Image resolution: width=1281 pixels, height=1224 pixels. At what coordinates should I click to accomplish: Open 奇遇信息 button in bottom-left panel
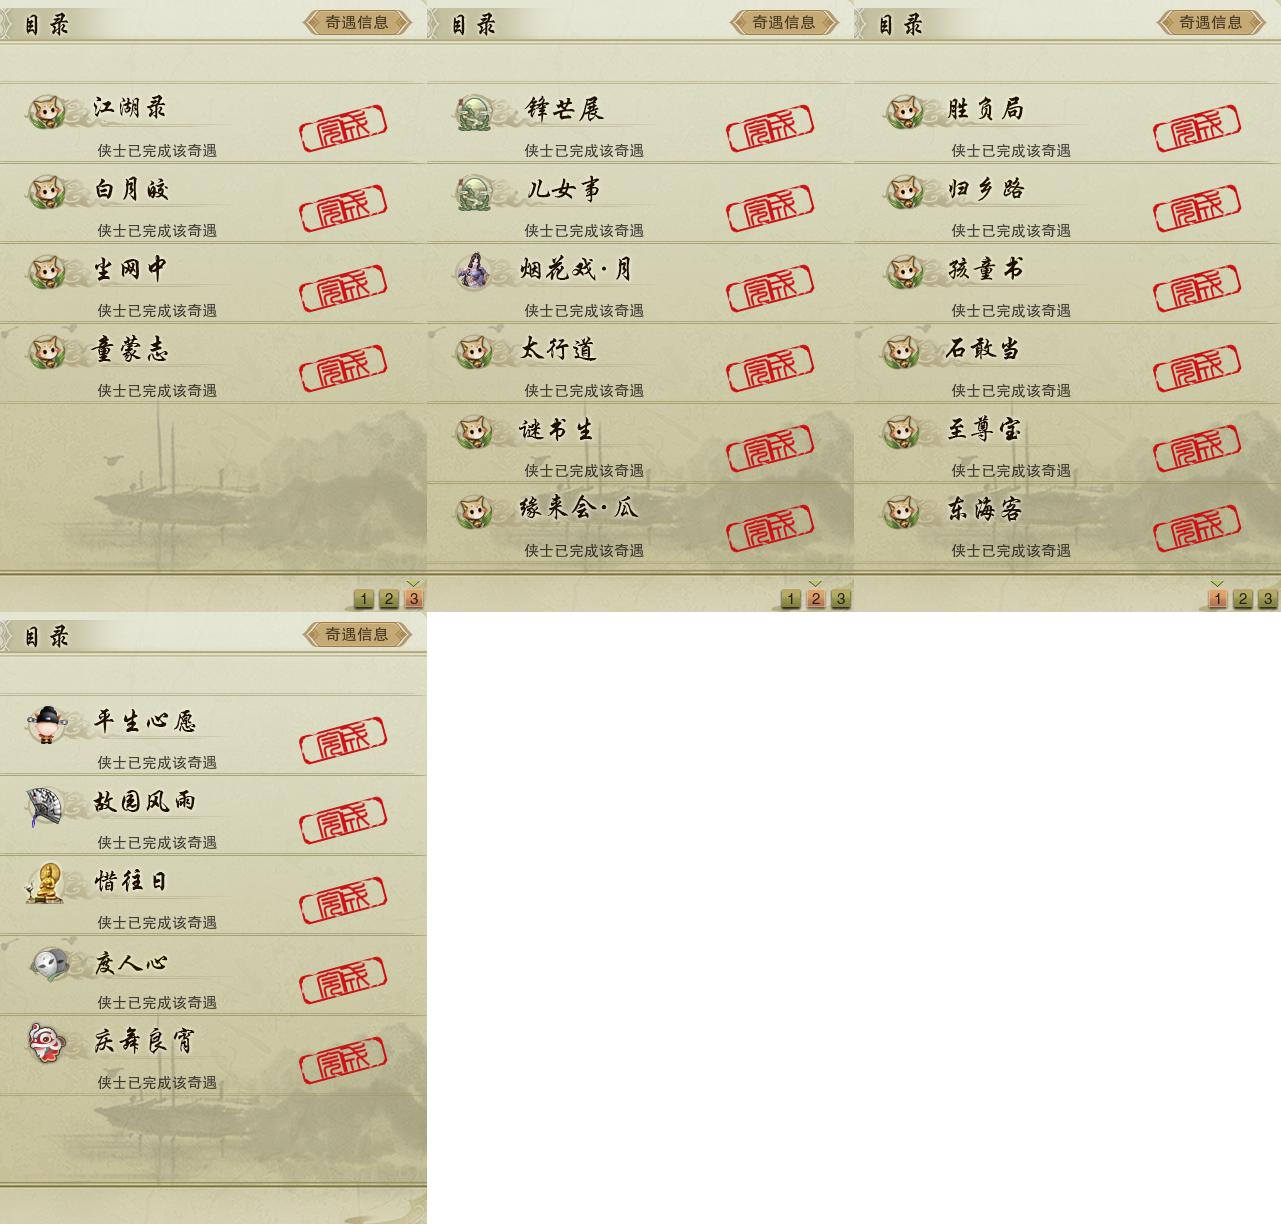tap(357, 634)
